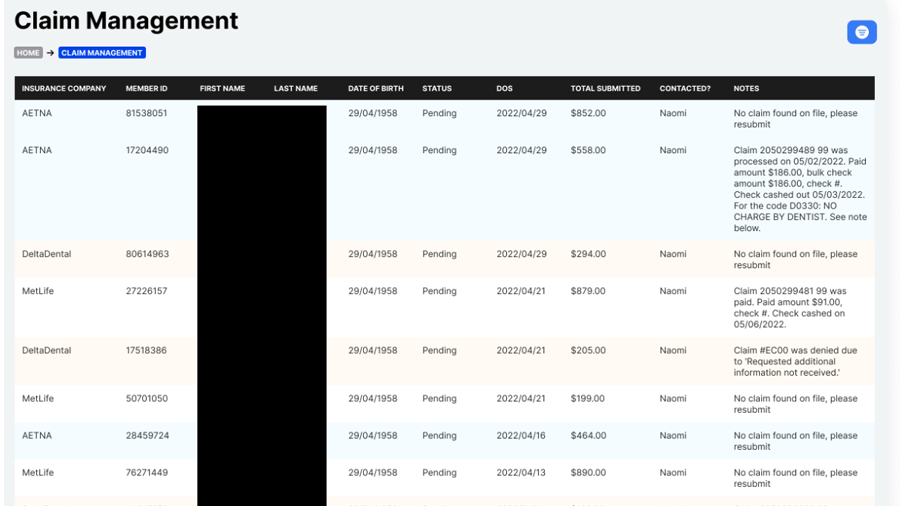Viewport: 900px width, 506px height.
Task: Click the denied claim #EC00 note
Action: pyautogui.click(x=795, y=362)
